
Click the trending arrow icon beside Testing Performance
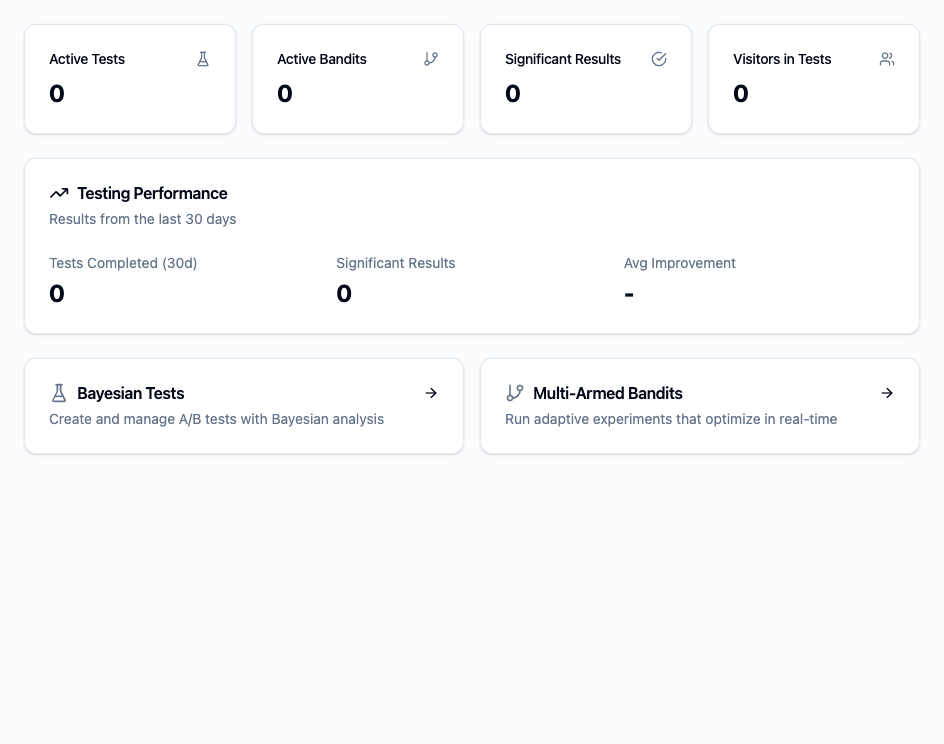(59, 193)
